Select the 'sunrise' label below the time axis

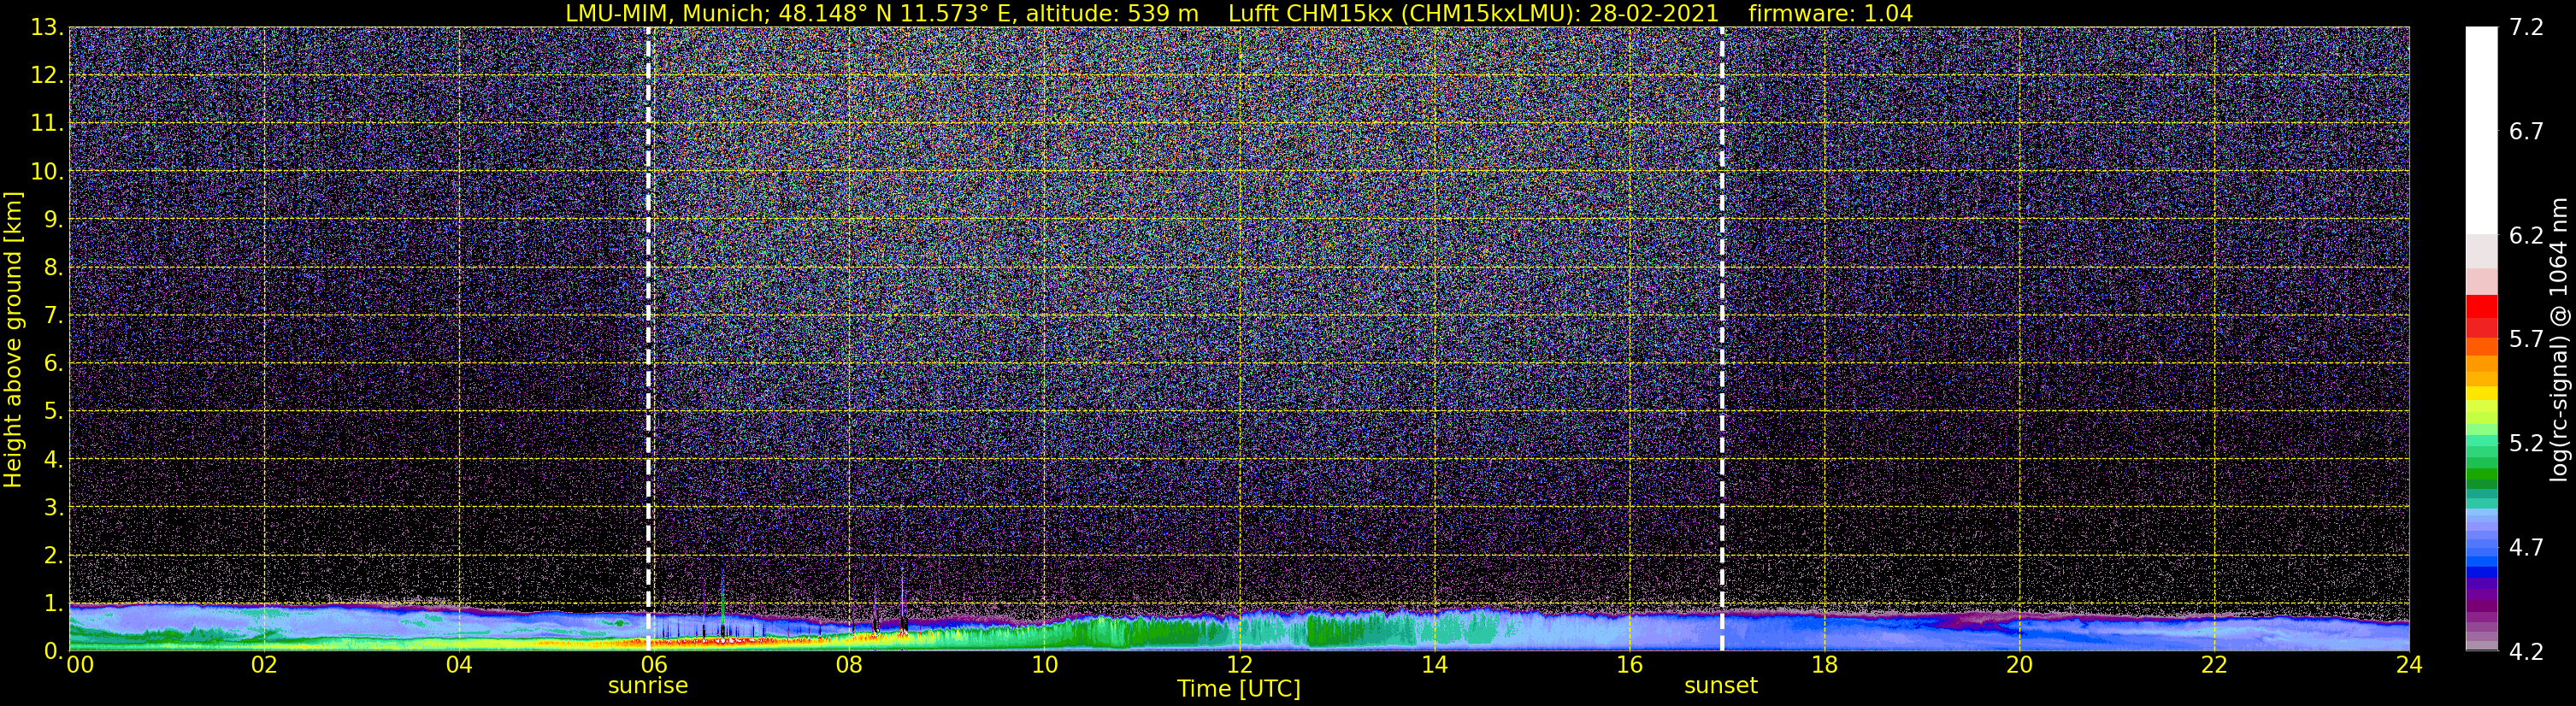coord(648,686)
